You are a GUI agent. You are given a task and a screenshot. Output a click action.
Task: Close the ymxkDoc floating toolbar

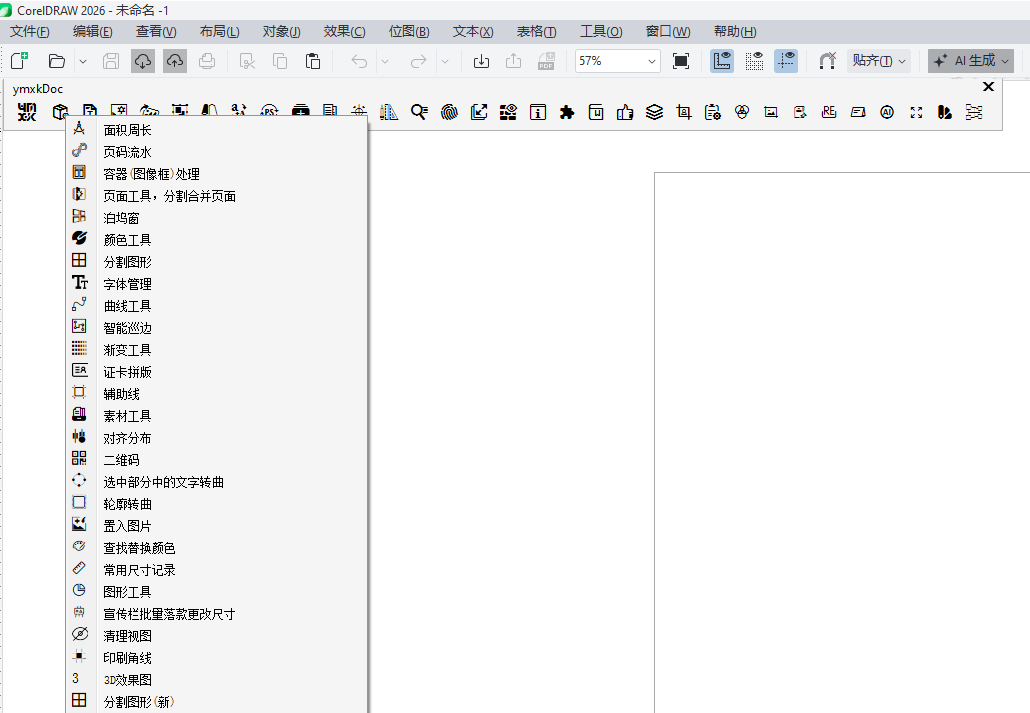[x=988, y=87]
